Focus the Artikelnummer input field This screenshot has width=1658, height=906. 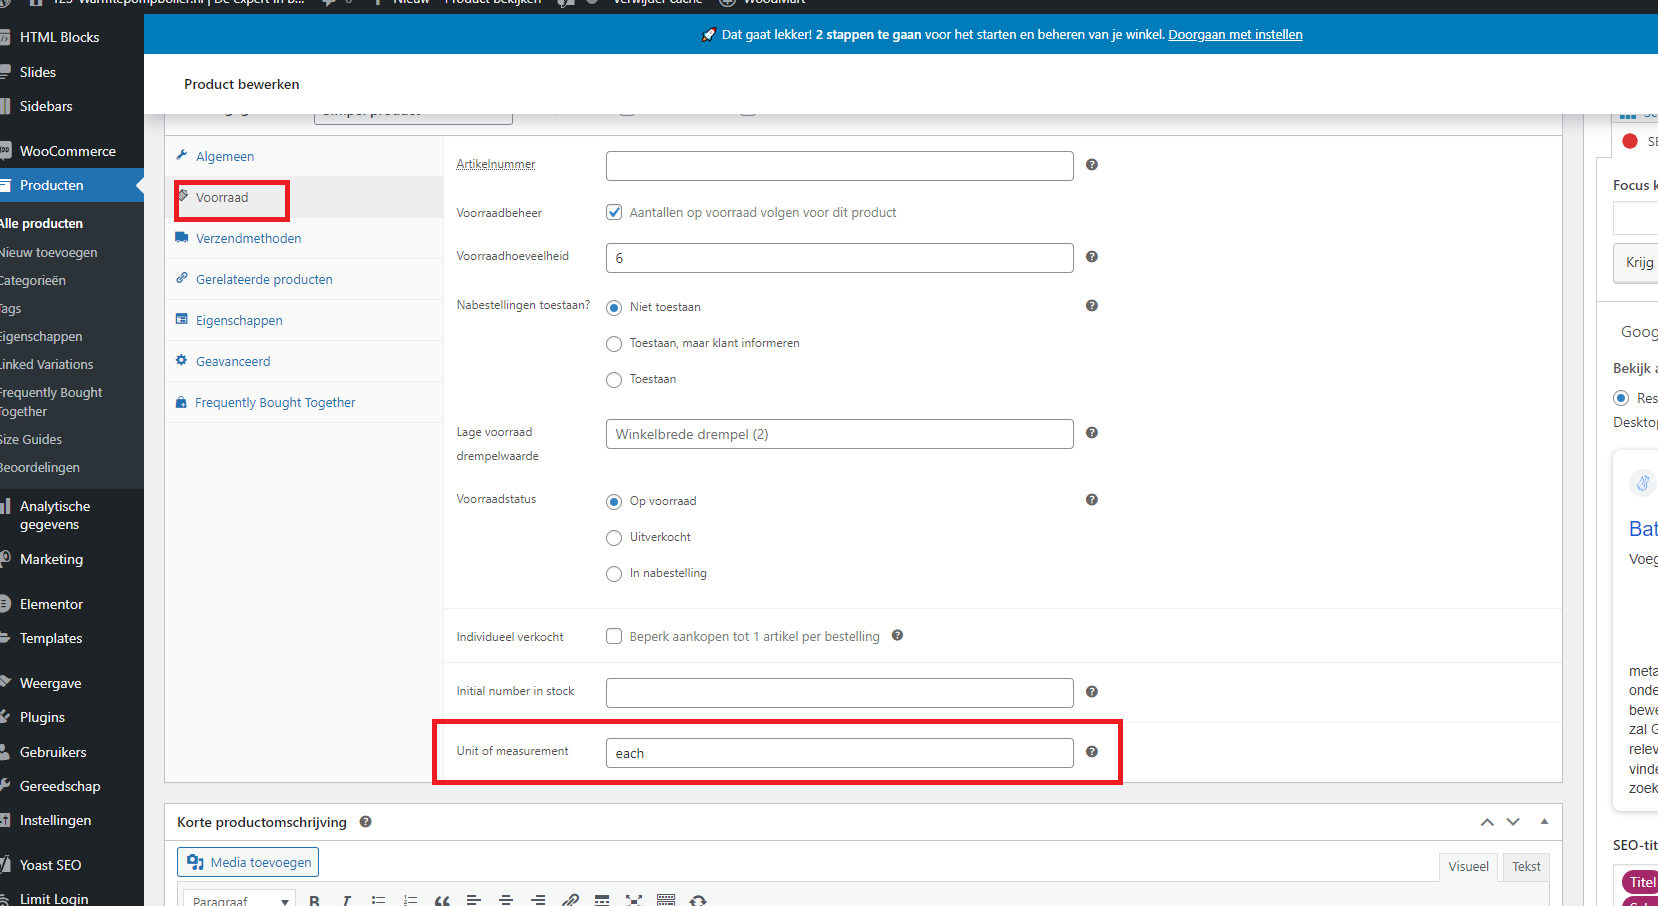(839, 166)
